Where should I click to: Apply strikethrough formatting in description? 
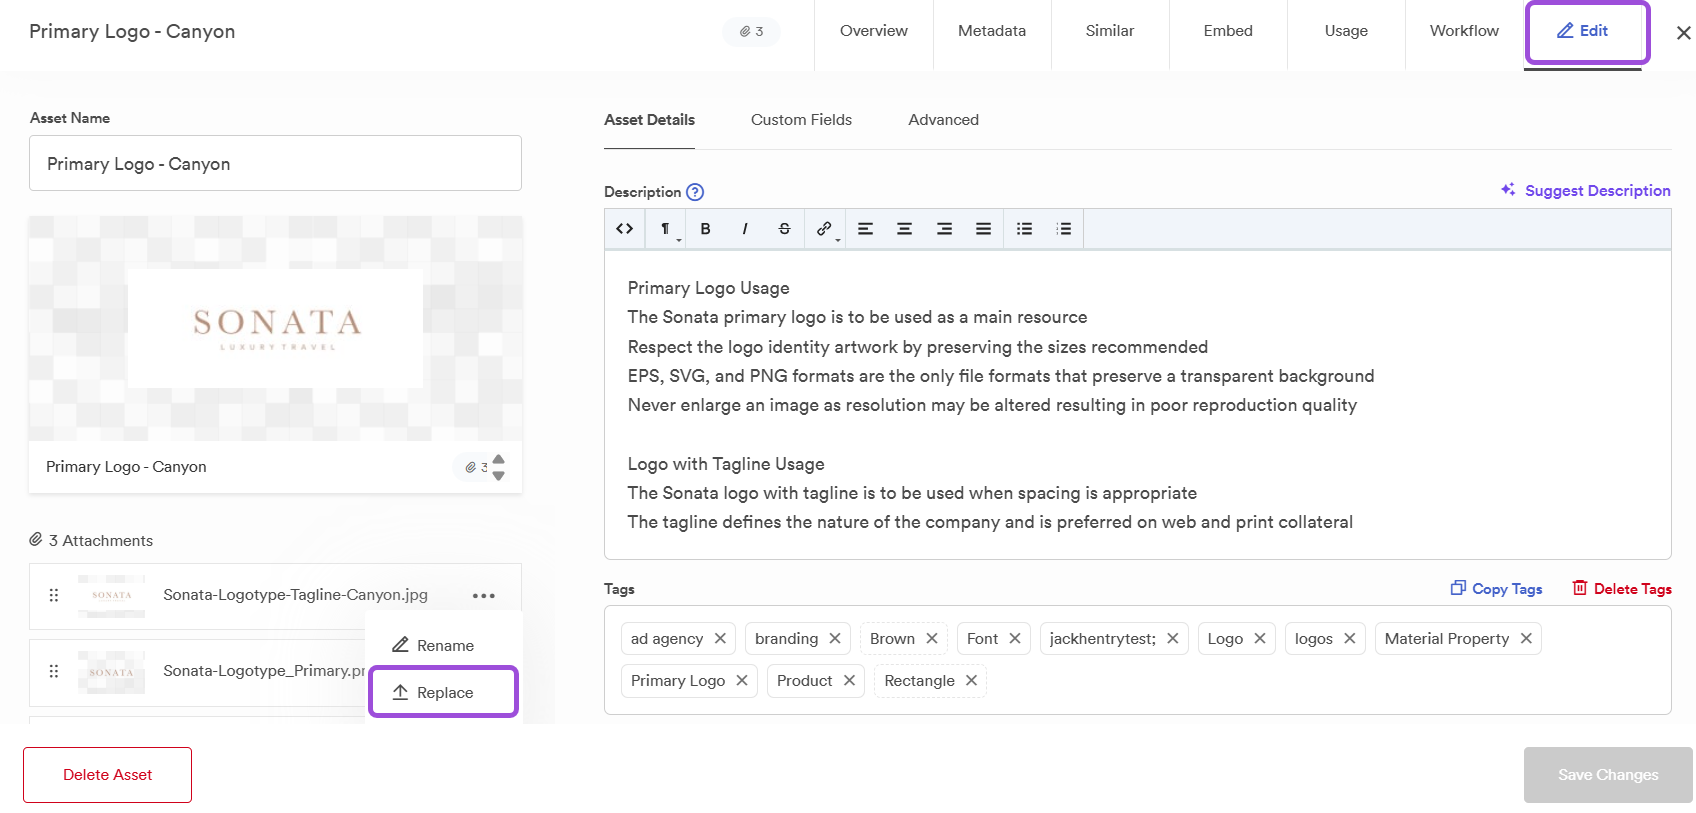784,229
